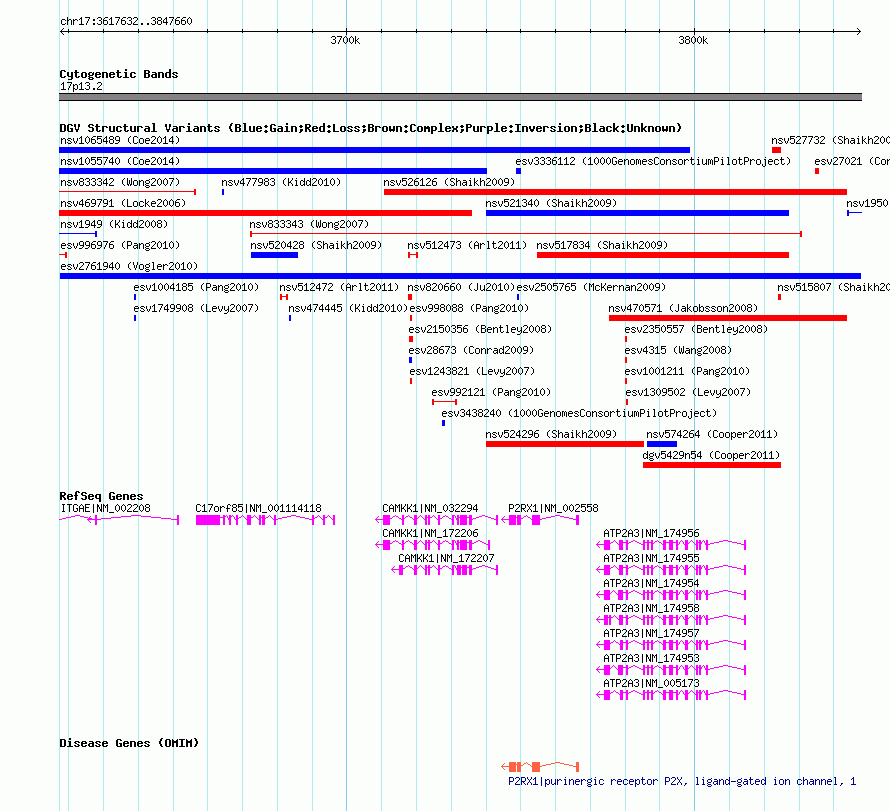Image resolution: width=890 pixels, height=811 pixels.
Task: Select the nsv512473 (Arlt2011) label
Action: pos(467,245)
